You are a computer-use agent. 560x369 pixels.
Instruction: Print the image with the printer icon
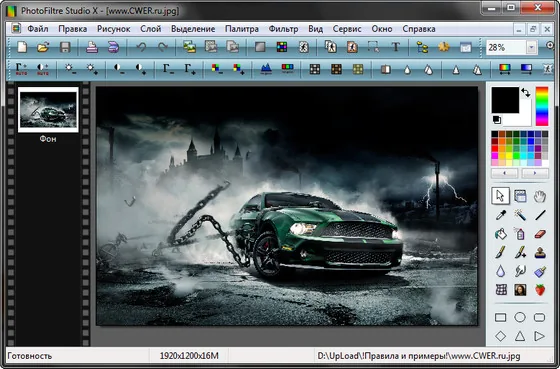point(92,47)
